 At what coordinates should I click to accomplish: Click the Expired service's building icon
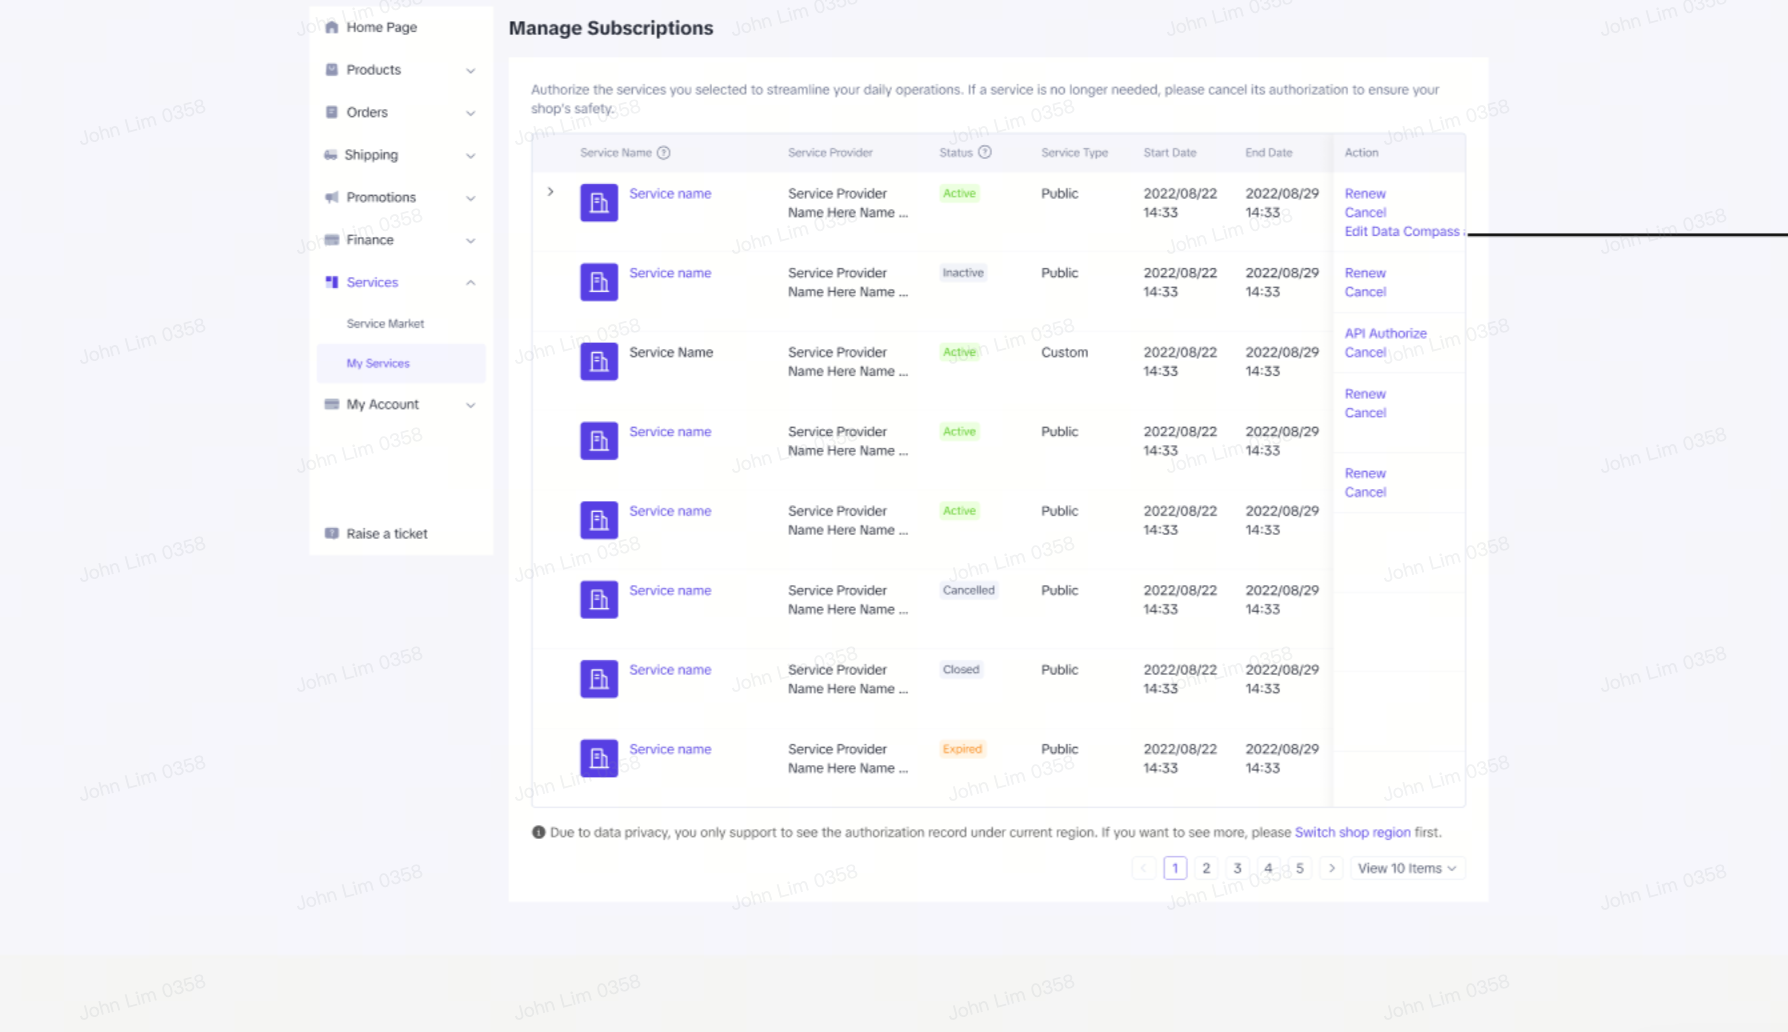tap(599, 758)
